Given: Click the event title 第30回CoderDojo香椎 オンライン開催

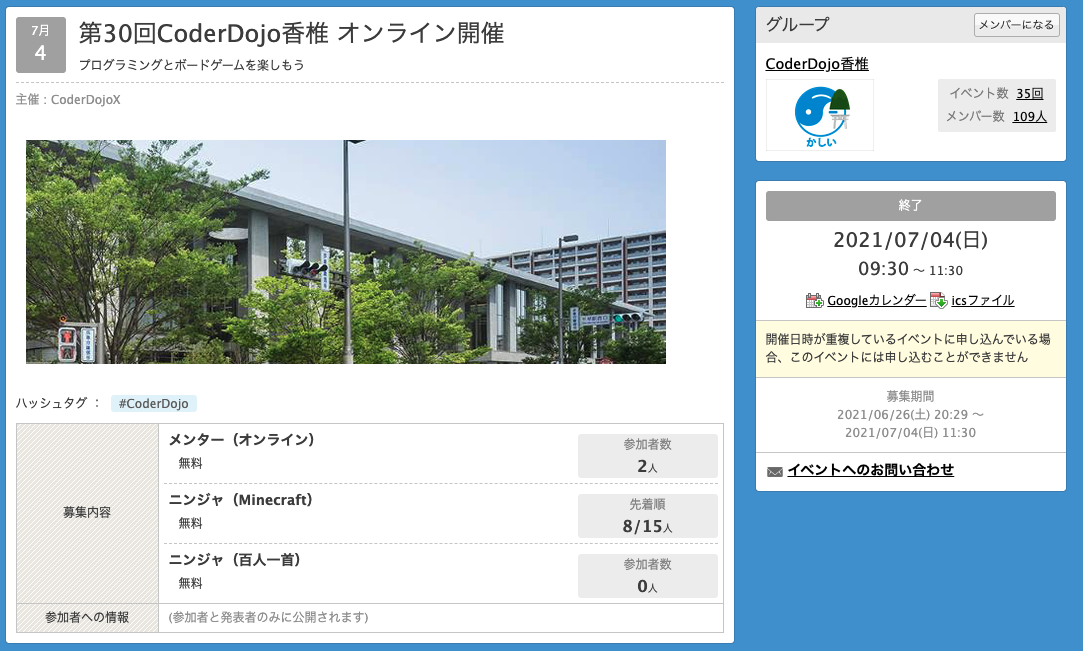Looking at the screenshot, I should click(291, 33).
